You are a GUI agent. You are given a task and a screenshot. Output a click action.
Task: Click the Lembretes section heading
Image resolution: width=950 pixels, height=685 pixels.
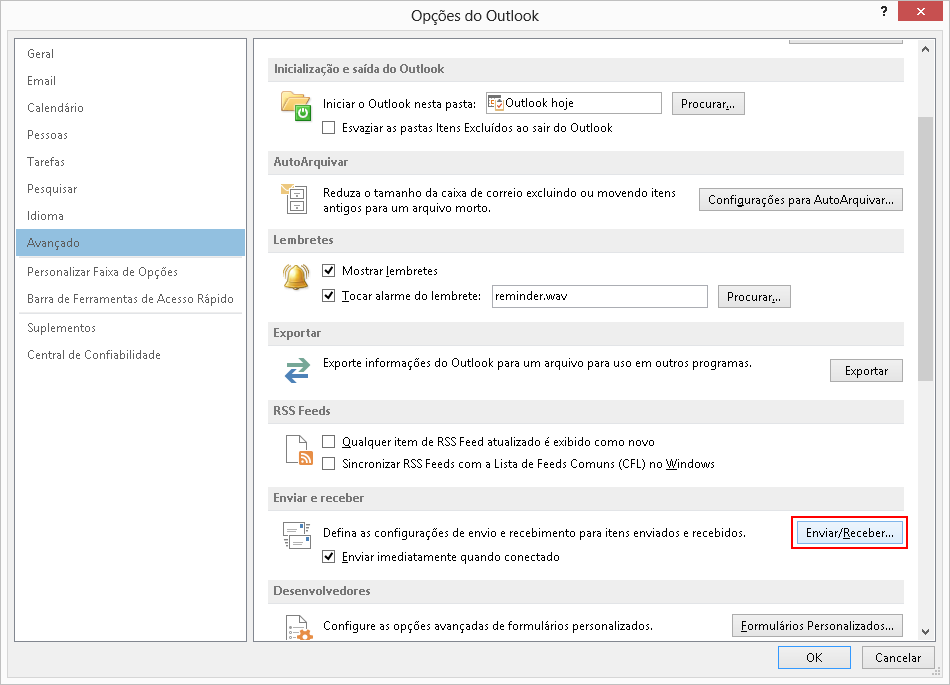click(303, 240)
